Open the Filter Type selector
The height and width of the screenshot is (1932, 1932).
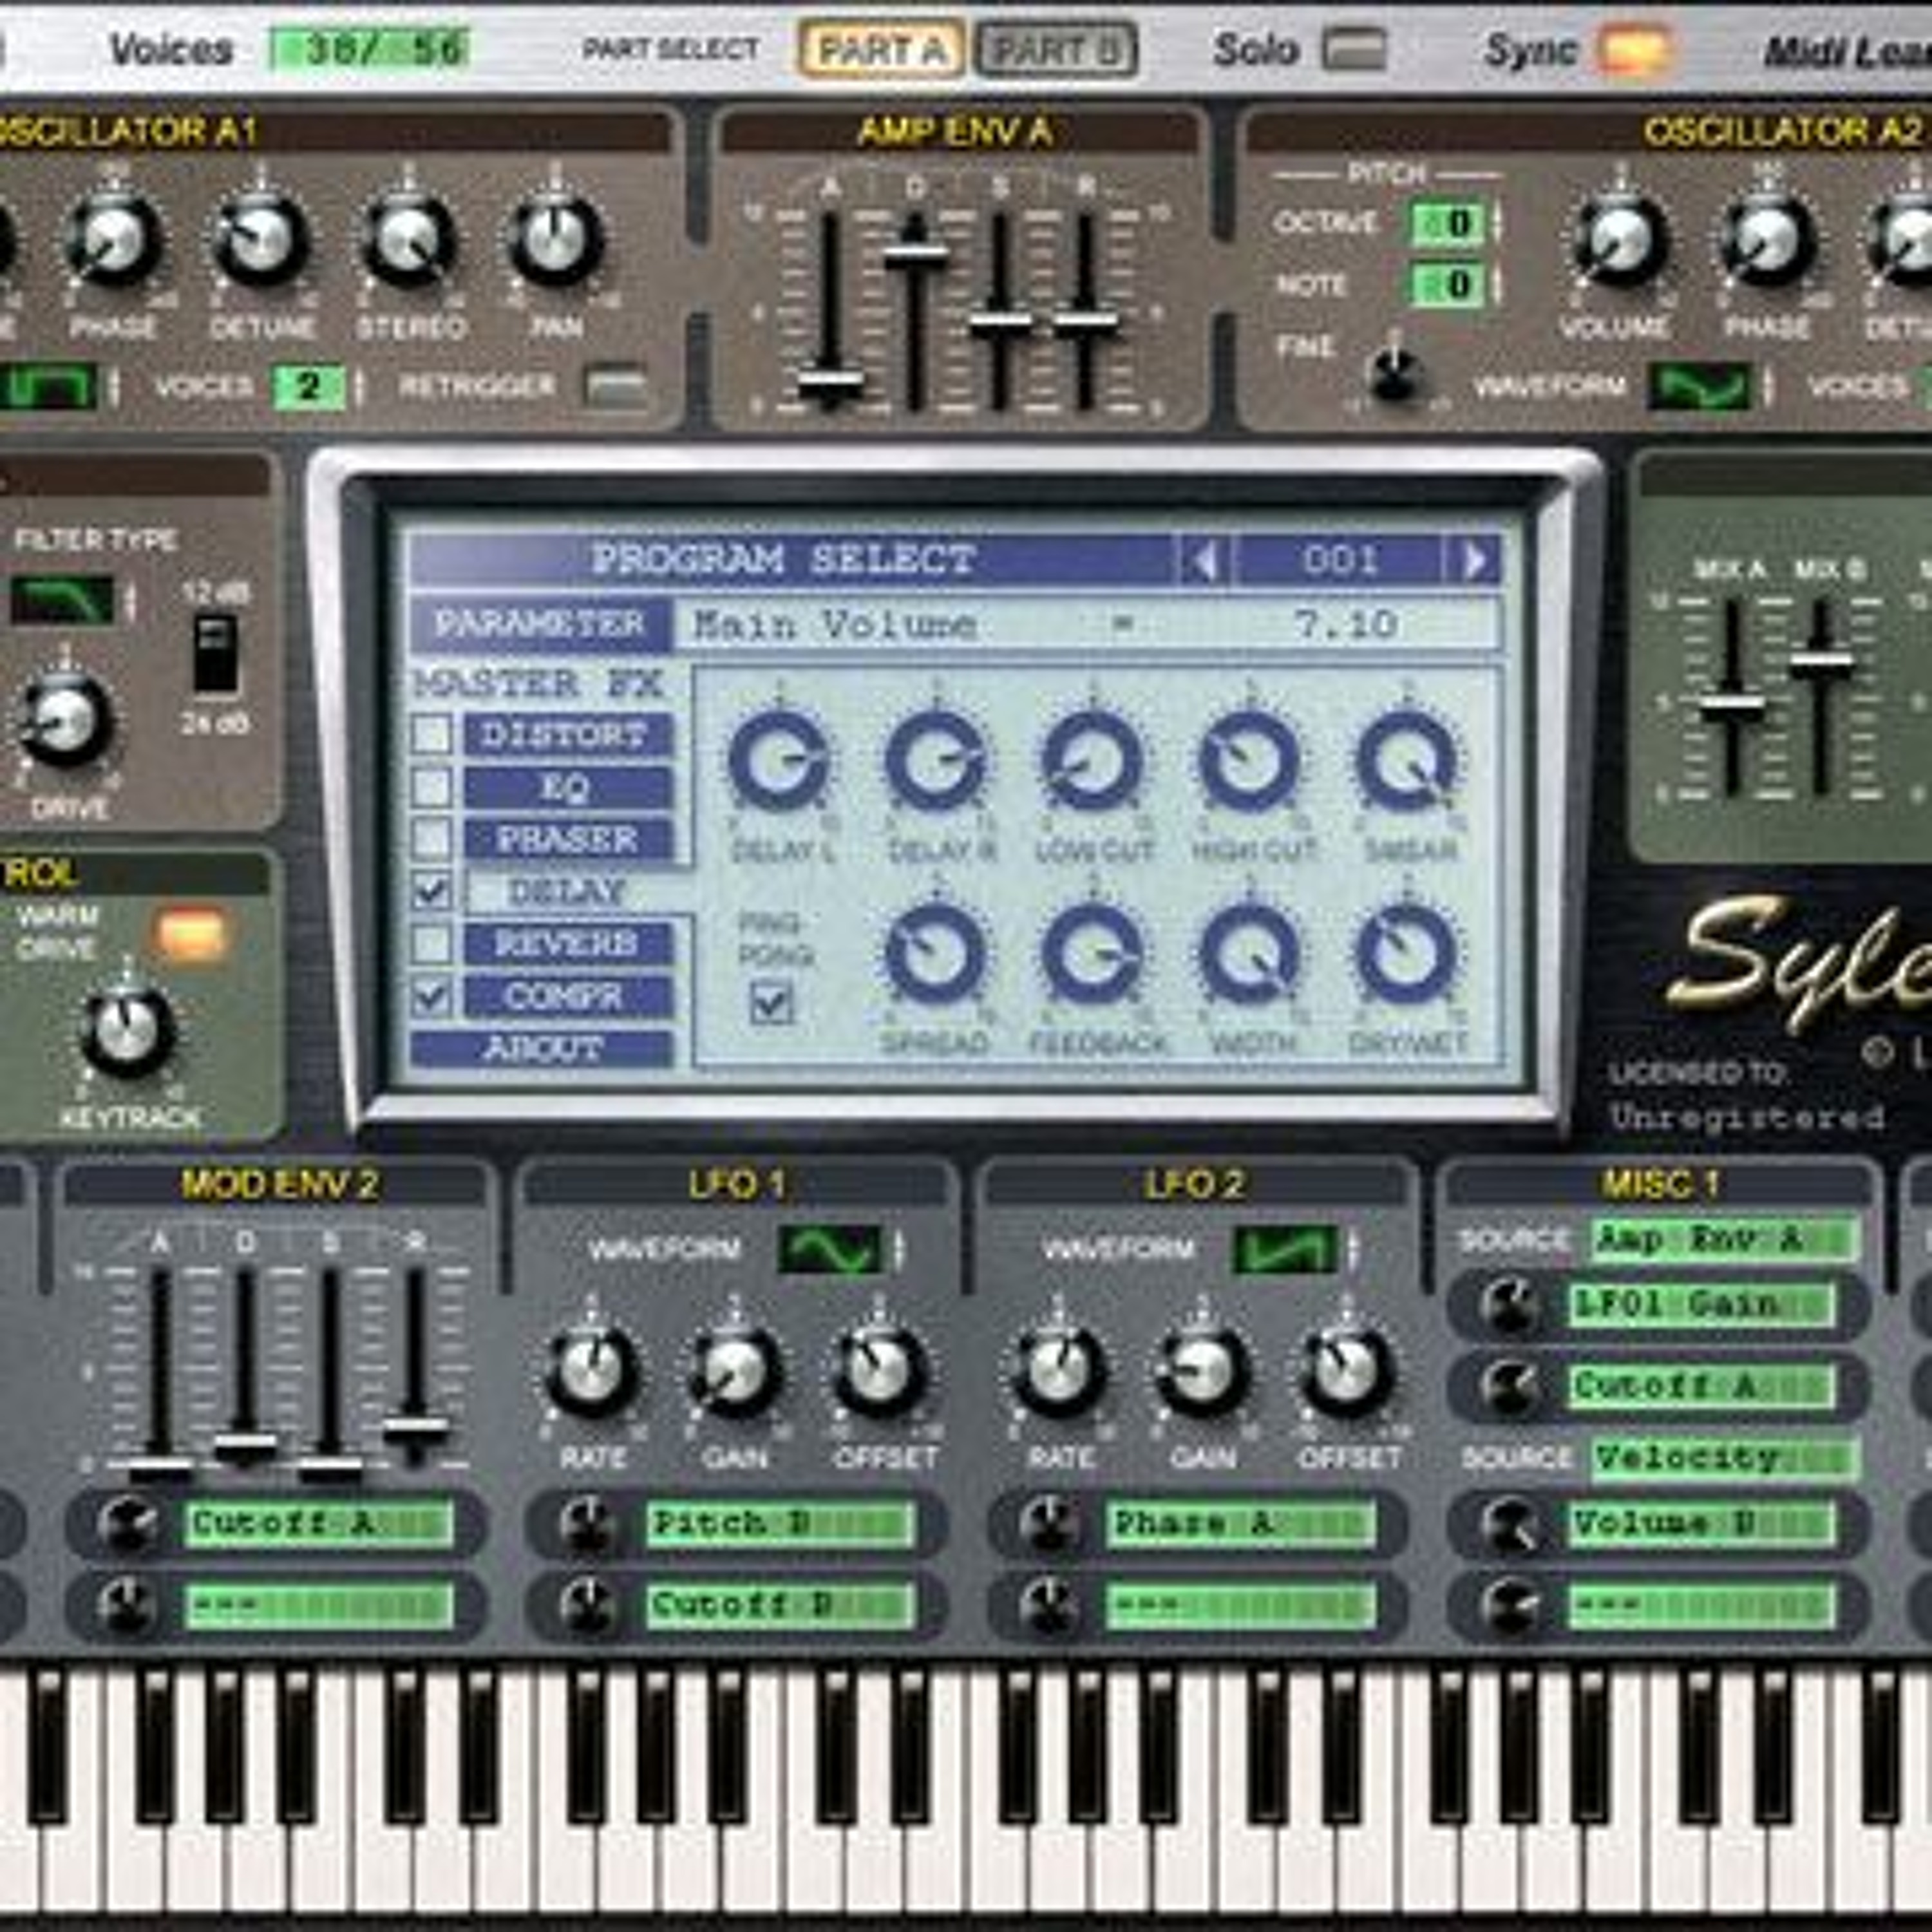click(63, 600)
